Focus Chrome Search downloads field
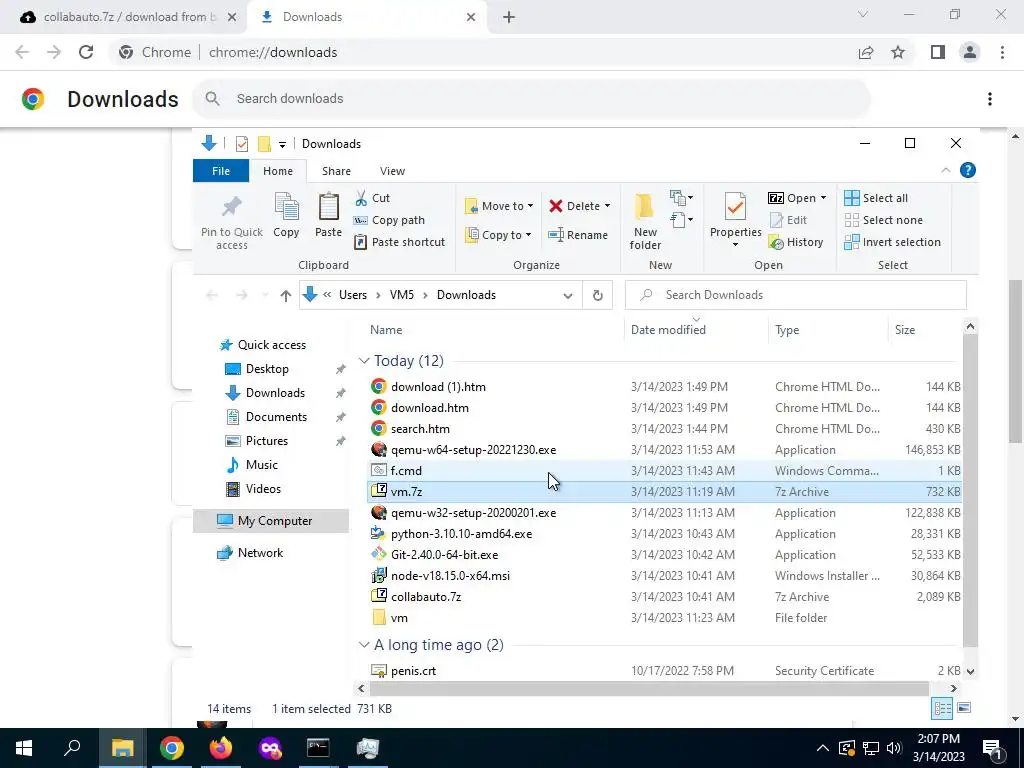The image size is (1024, 768). point(532,99)
